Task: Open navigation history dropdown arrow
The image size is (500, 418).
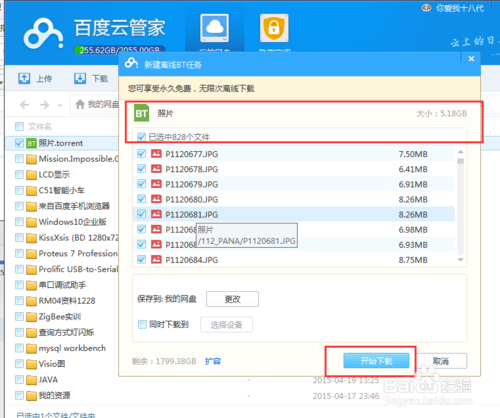Action: (60, 106)
